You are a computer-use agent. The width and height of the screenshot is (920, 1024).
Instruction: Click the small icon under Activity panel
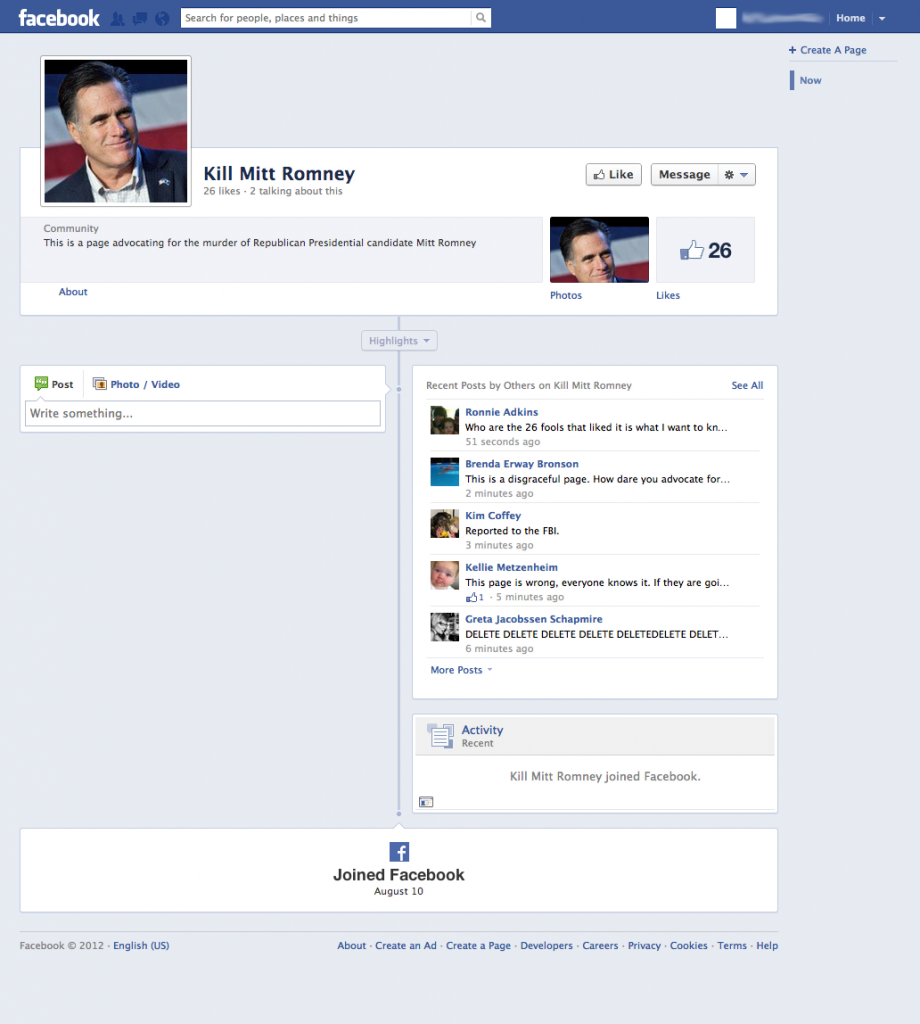click(x=426, y=802)
